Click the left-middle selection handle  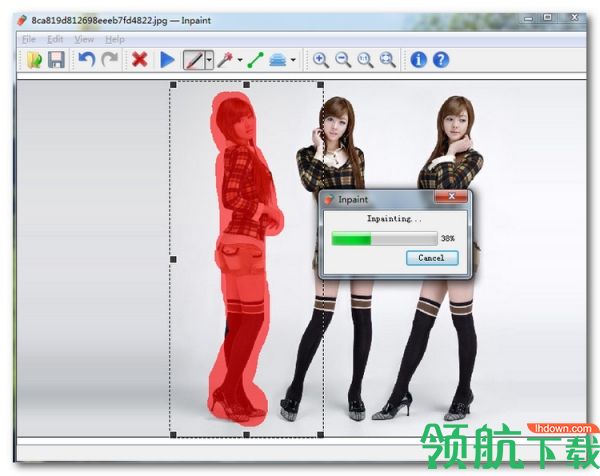173,259
